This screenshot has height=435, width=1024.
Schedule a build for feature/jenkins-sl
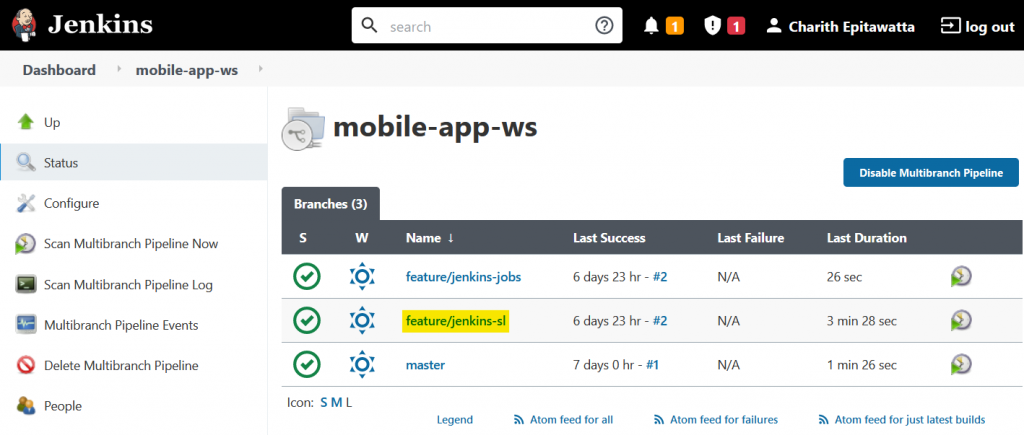pyautogui.click(x=961, y=321)
